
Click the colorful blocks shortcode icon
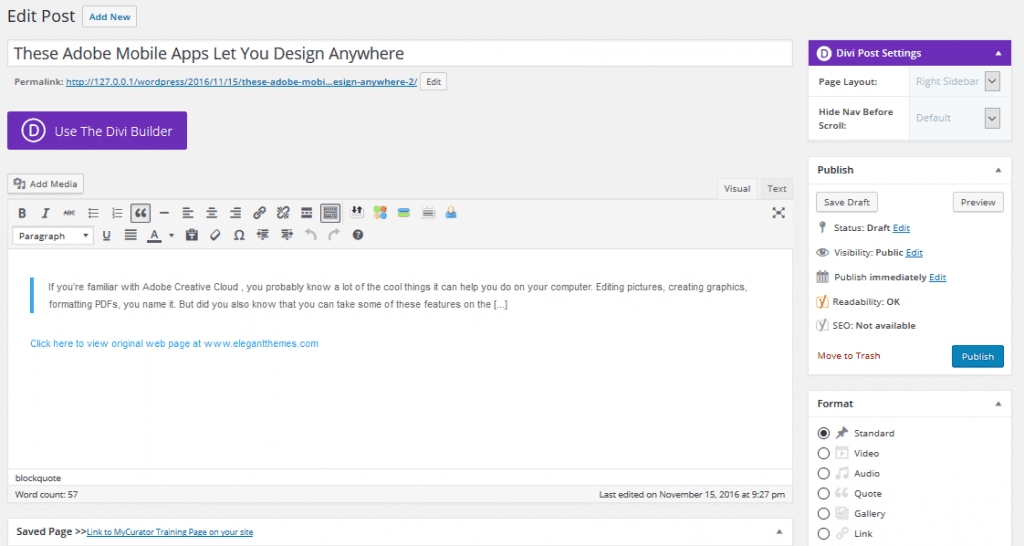click(380, 212)
